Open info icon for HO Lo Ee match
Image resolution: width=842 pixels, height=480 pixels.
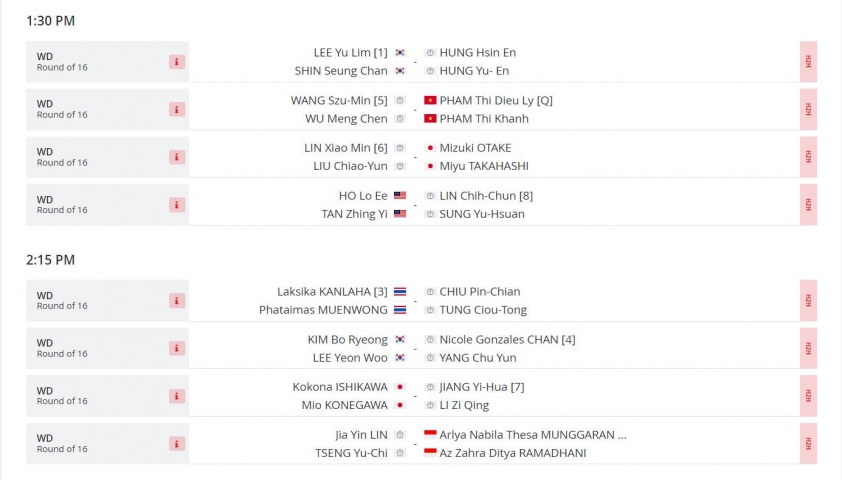177,205
